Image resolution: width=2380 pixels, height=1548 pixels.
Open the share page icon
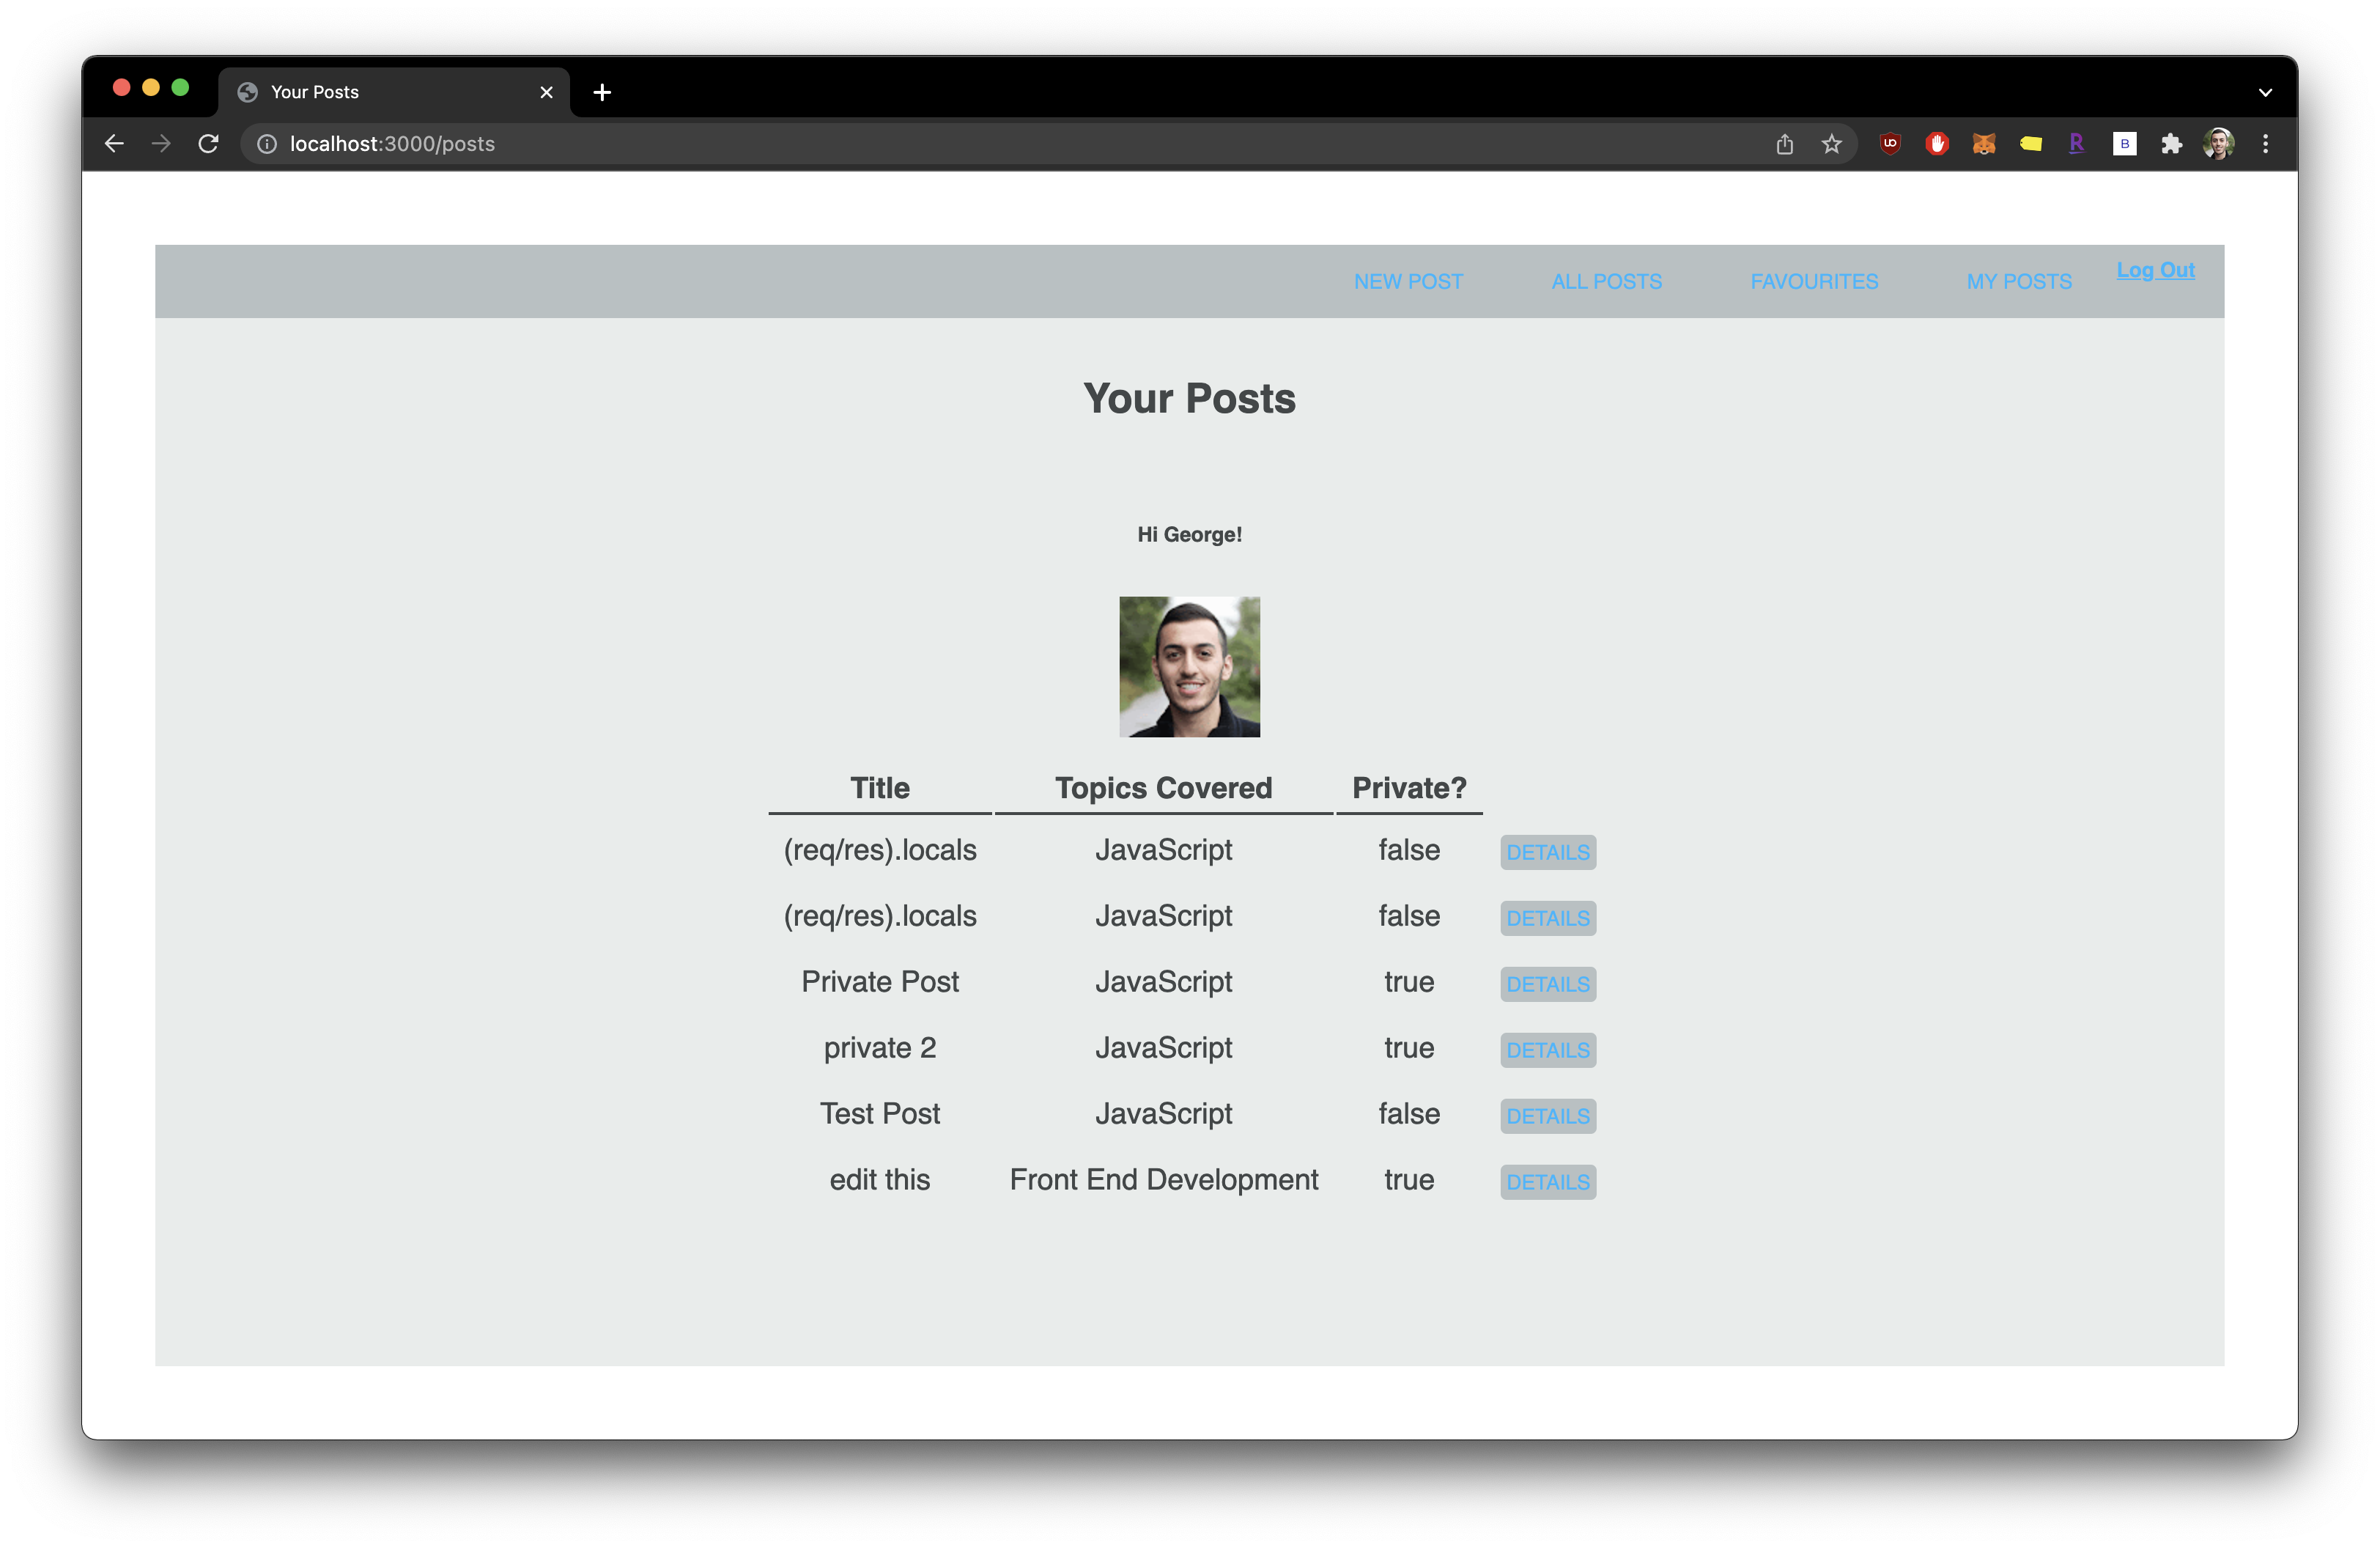click(1784, 144)
